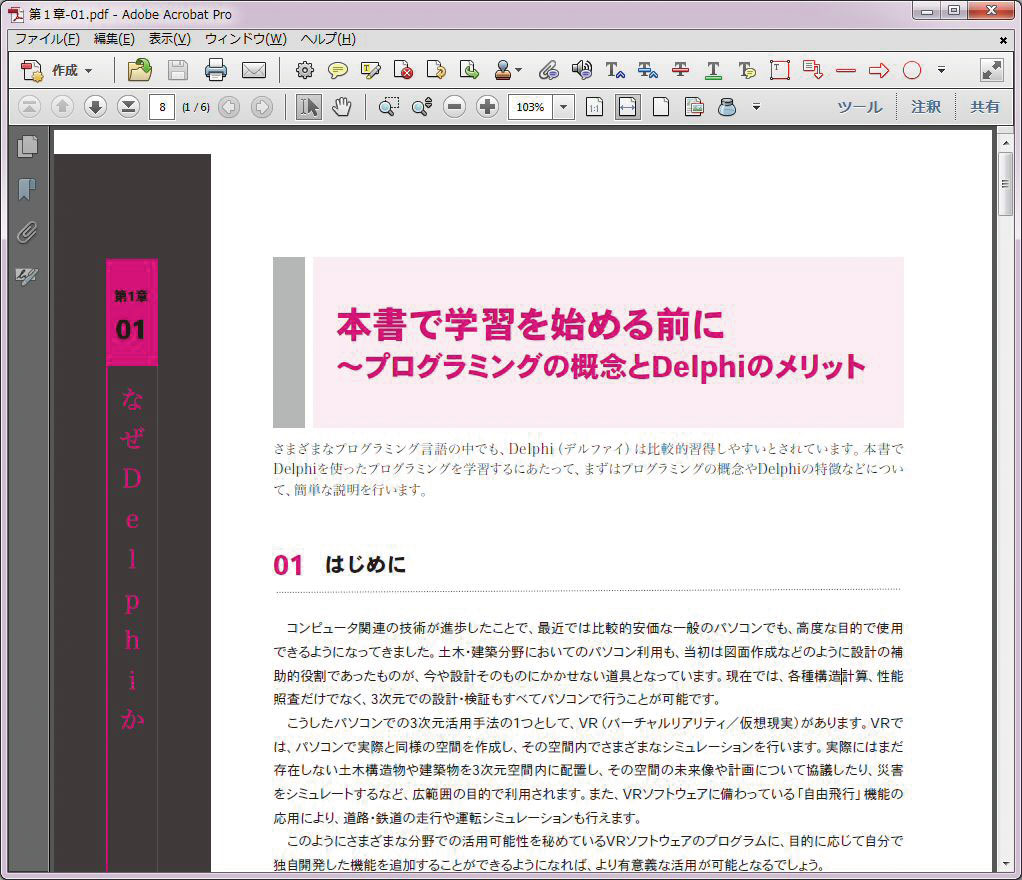Viewport: 1022px width, 880px height.
Task: Show the bookmarks panel
Action: tap(27, 189)
